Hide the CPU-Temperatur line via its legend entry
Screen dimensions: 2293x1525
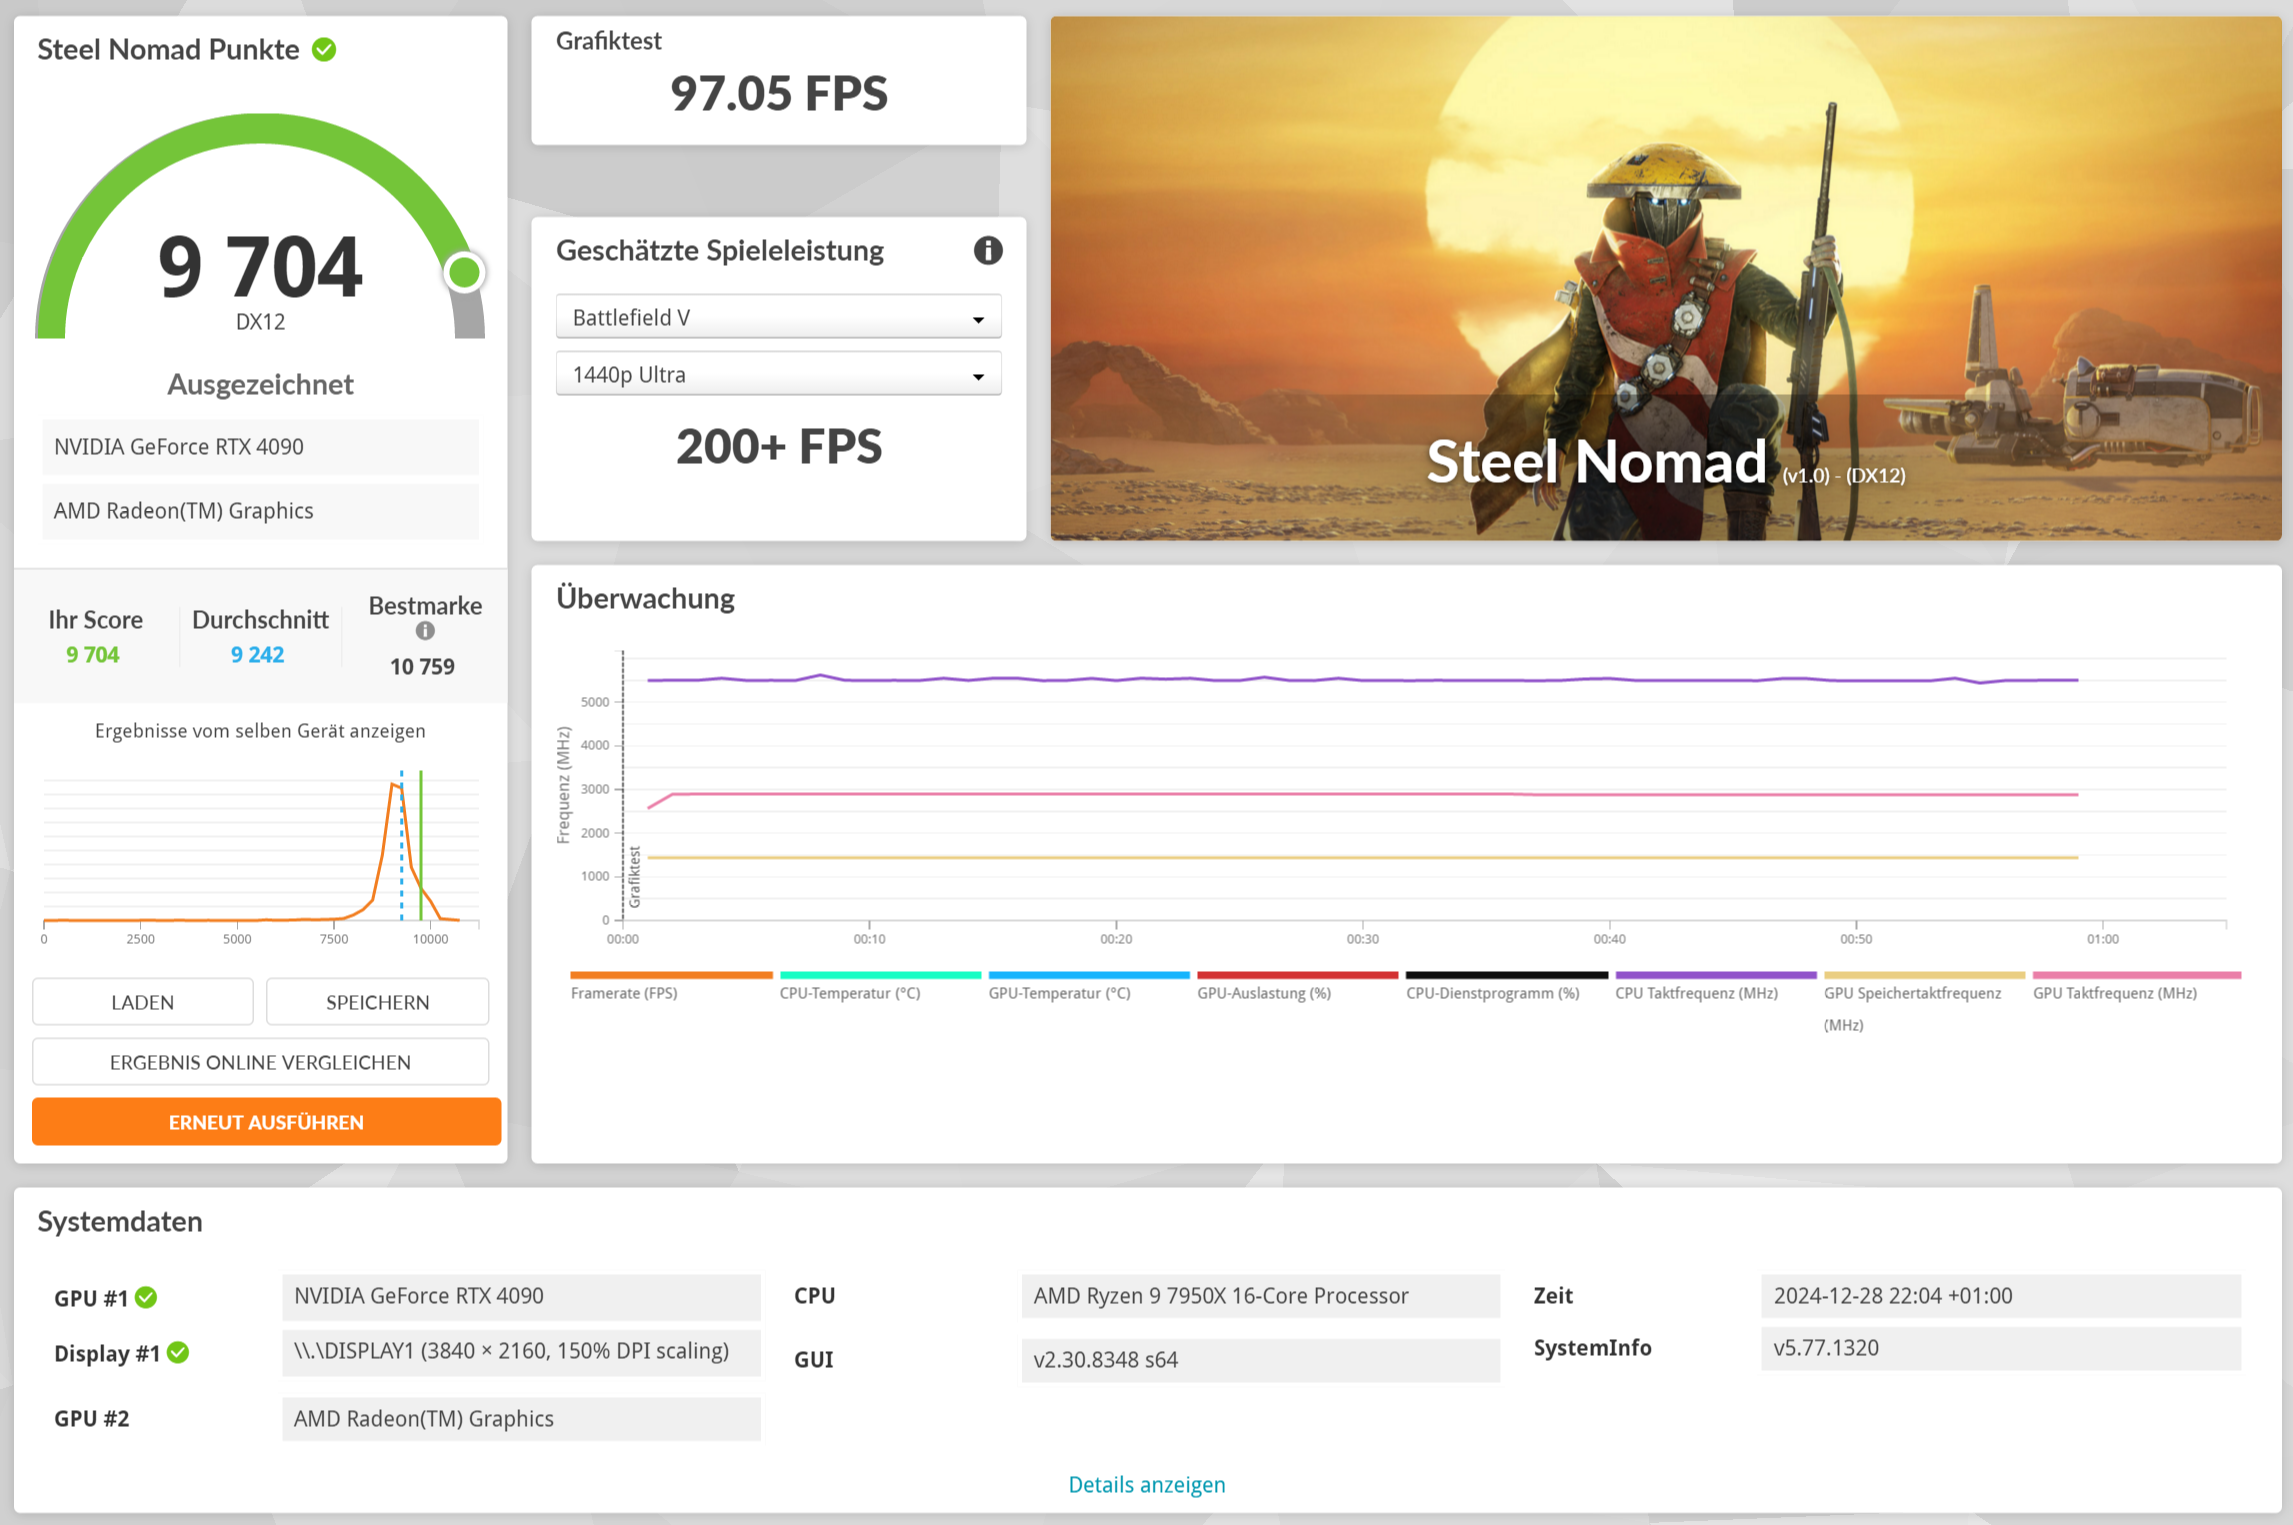tap(880, 973)
